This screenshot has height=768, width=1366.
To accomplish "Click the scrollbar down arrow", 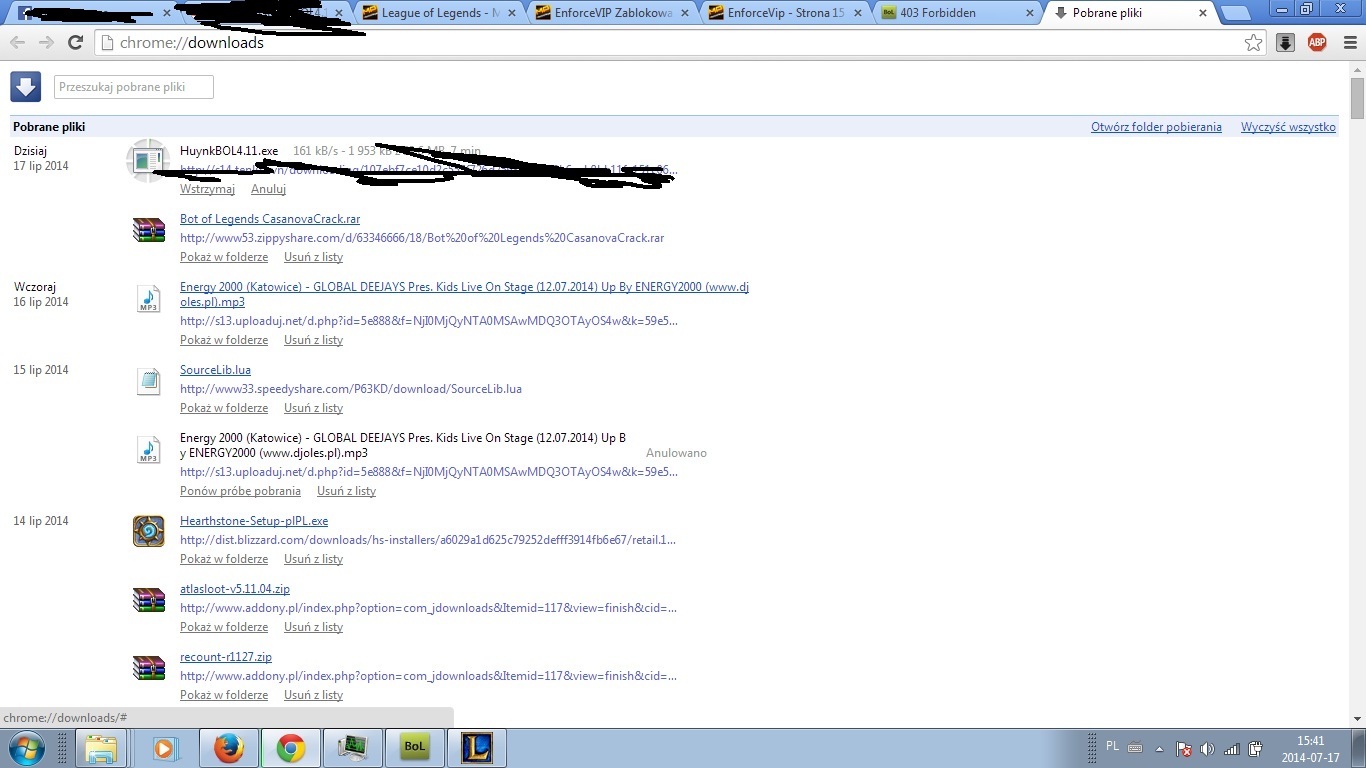I will (x=1357, y=718).
